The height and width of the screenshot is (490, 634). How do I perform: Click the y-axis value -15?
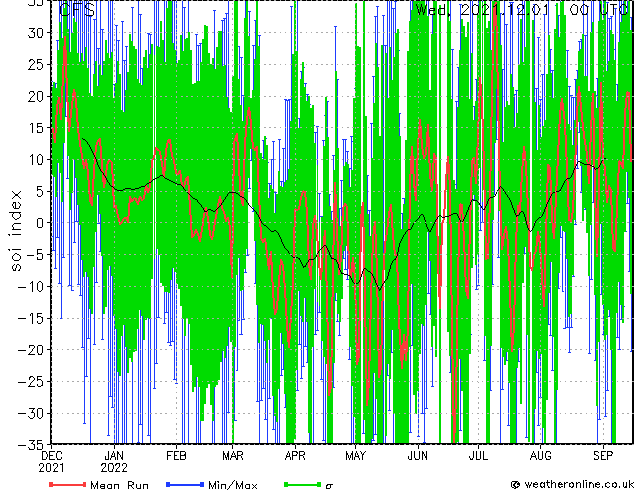32,318
